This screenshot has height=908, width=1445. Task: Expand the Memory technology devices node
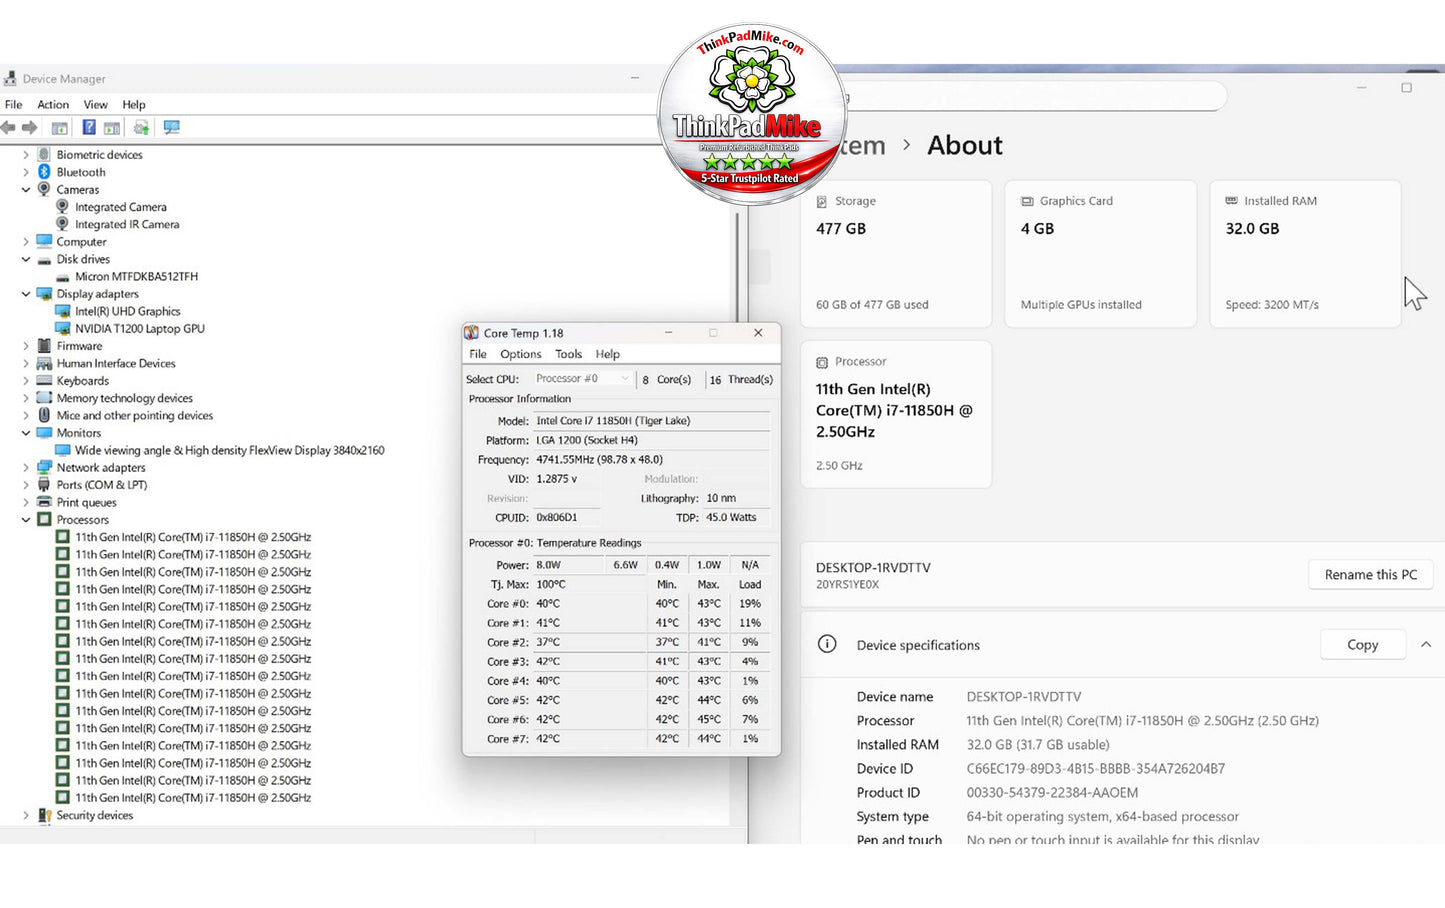tap(26, 398)
